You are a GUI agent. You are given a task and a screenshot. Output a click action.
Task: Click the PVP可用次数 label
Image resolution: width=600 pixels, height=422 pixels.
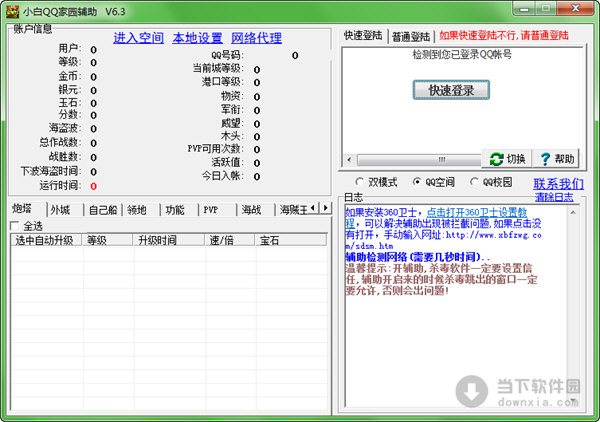pos(215,149)
